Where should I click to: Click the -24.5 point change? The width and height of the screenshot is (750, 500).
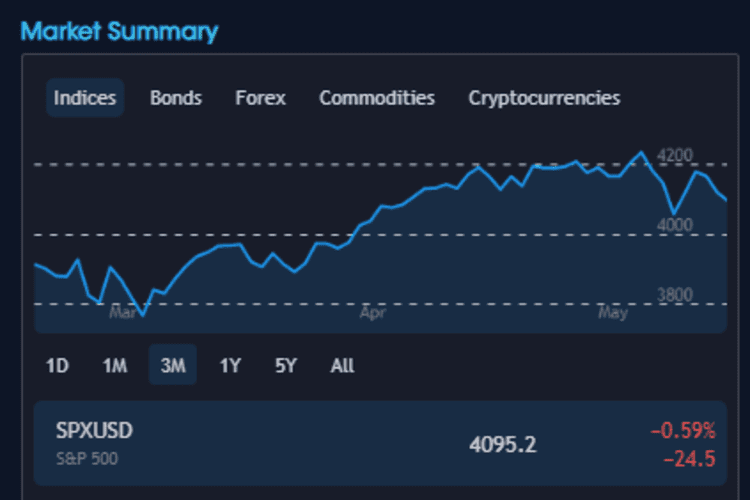point(690,459)
